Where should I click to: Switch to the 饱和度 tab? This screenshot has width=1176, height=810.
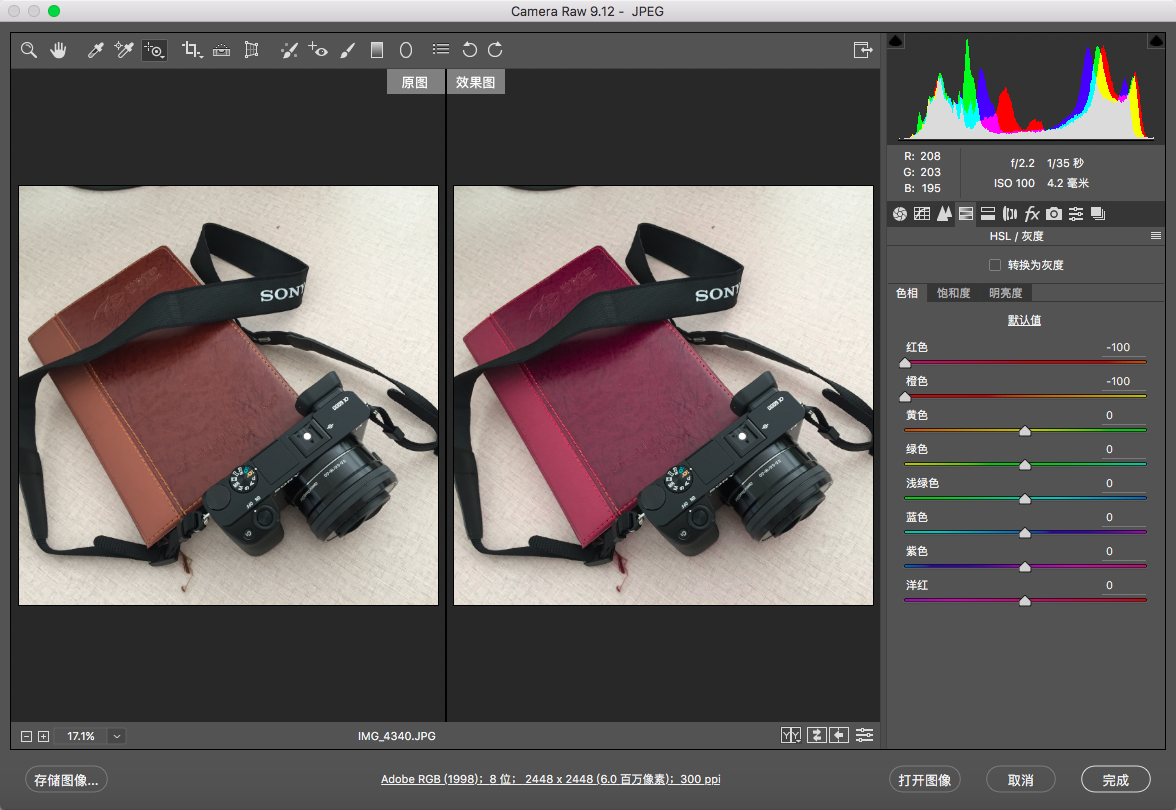(953, 293)
